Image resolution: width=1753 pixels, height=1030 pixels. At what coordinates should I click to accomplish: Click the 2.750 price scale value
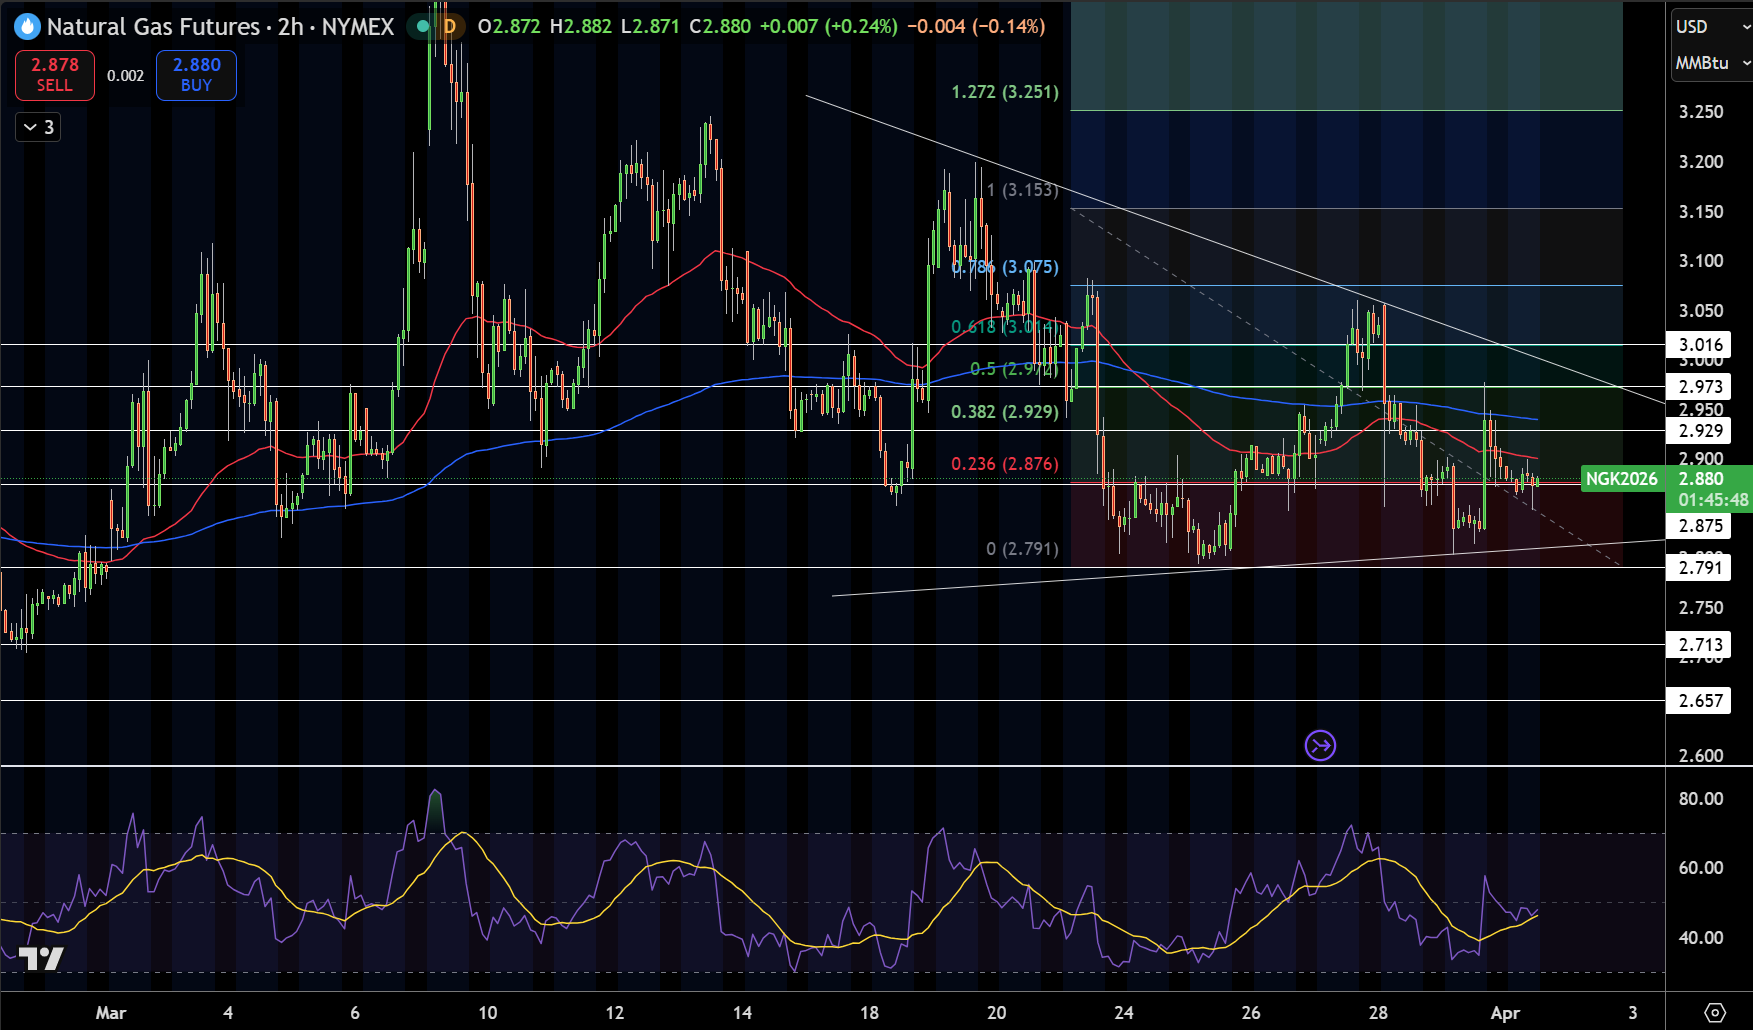tap(1701, 608)
